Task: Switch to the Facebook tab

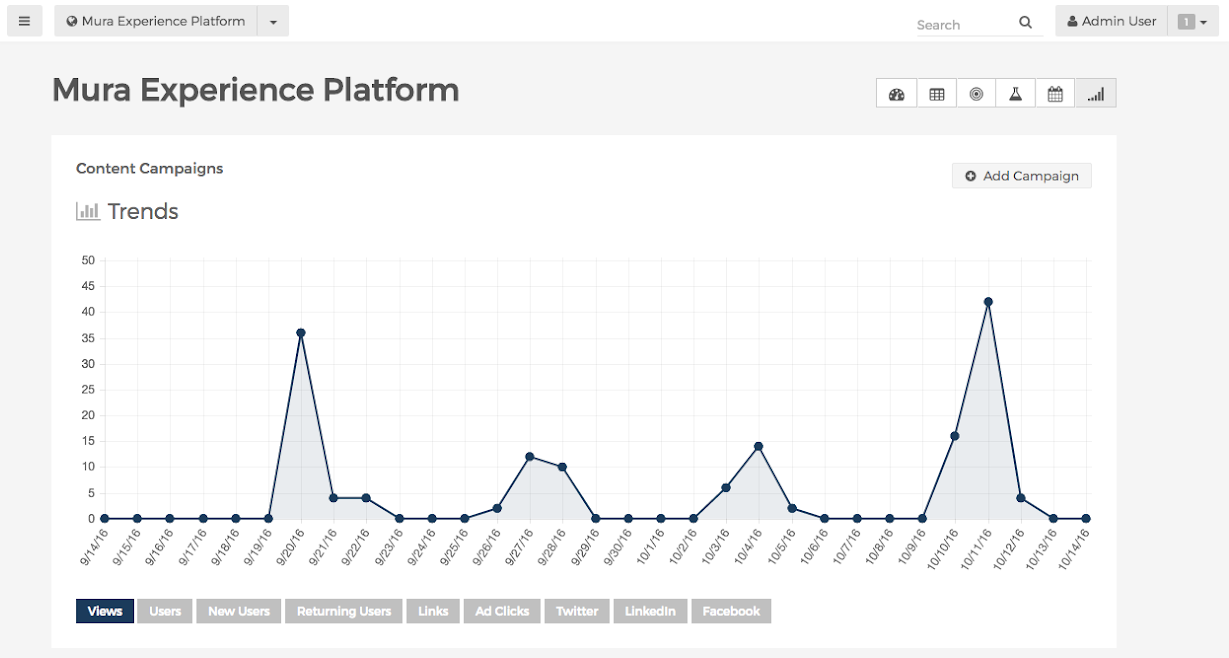Action: 731,611
